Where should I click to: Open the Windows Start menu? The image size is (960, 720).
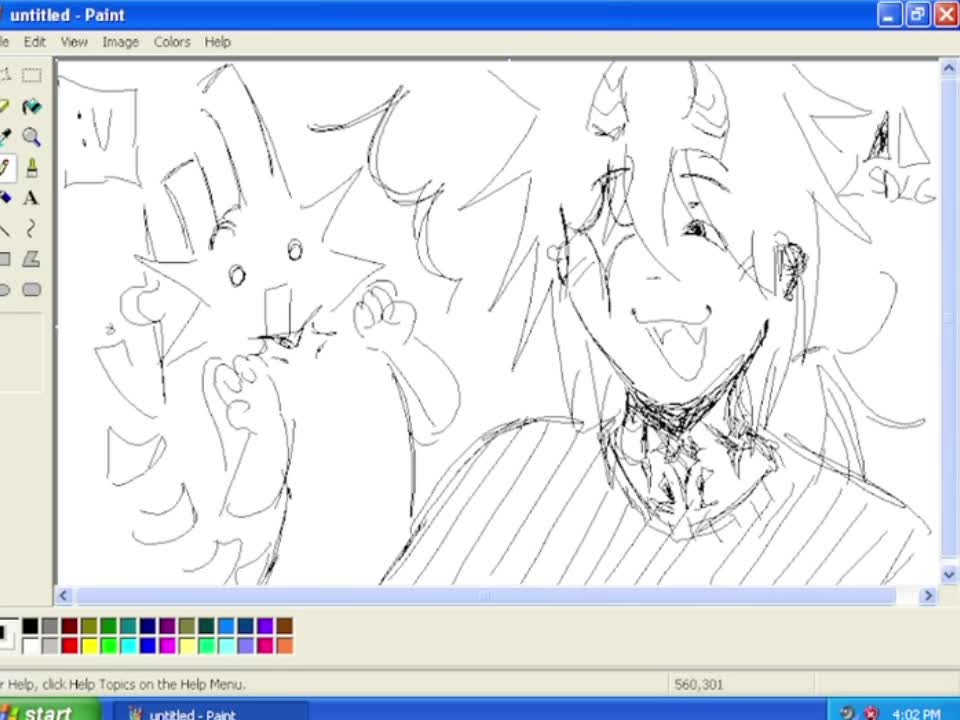49,710
